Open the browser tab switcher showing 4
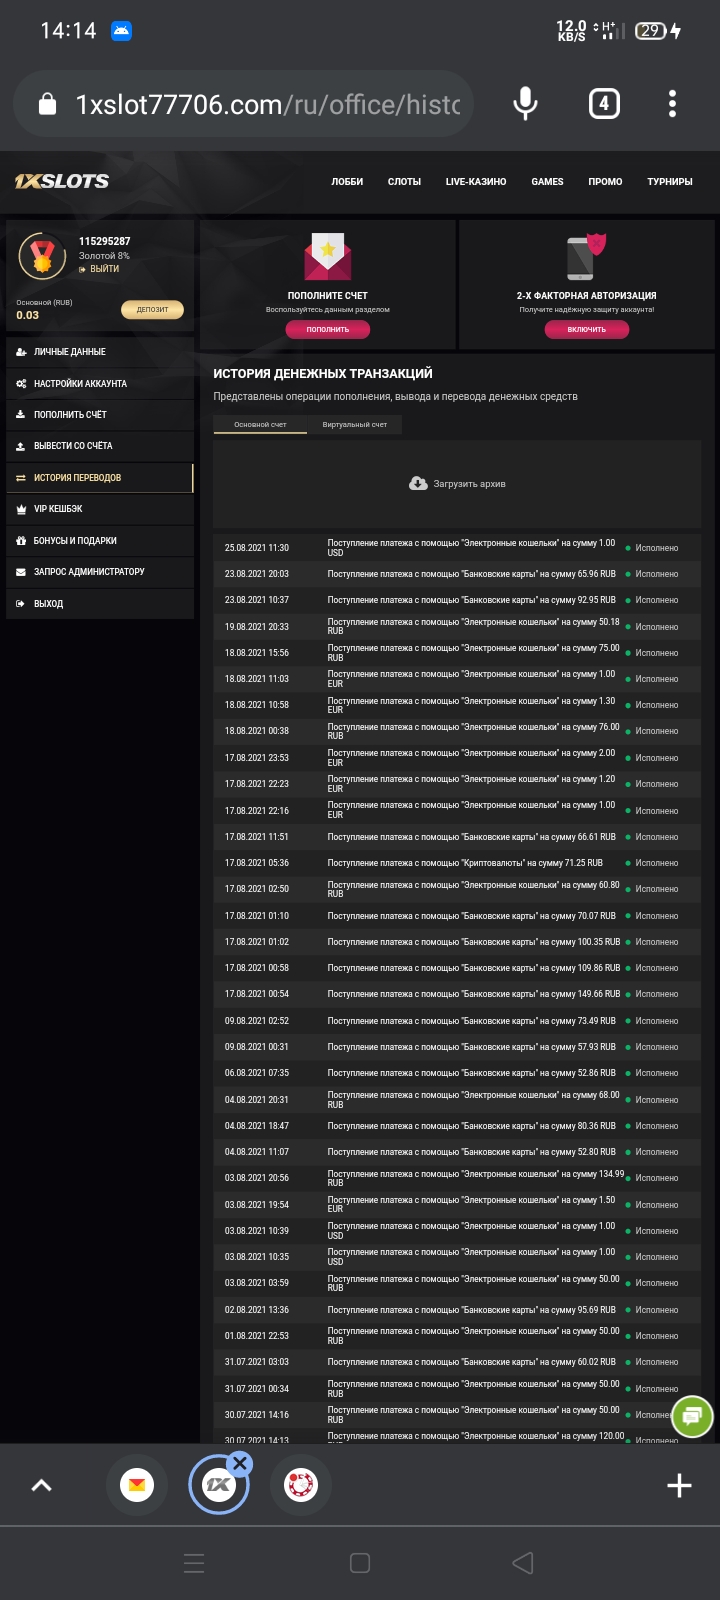Screen dimensions: 720x1600 point(603,103)
